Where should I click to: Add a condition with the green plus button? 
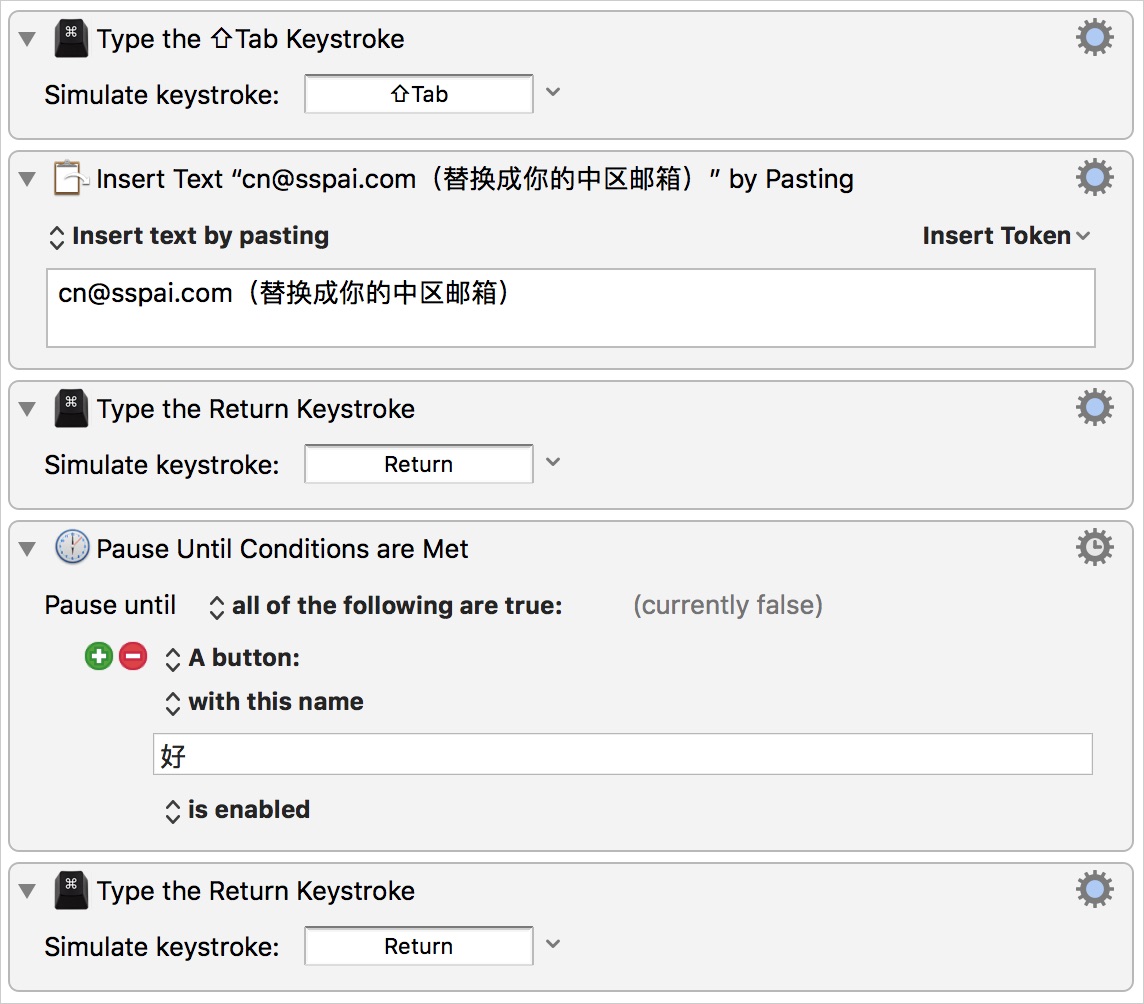(98, 657)
